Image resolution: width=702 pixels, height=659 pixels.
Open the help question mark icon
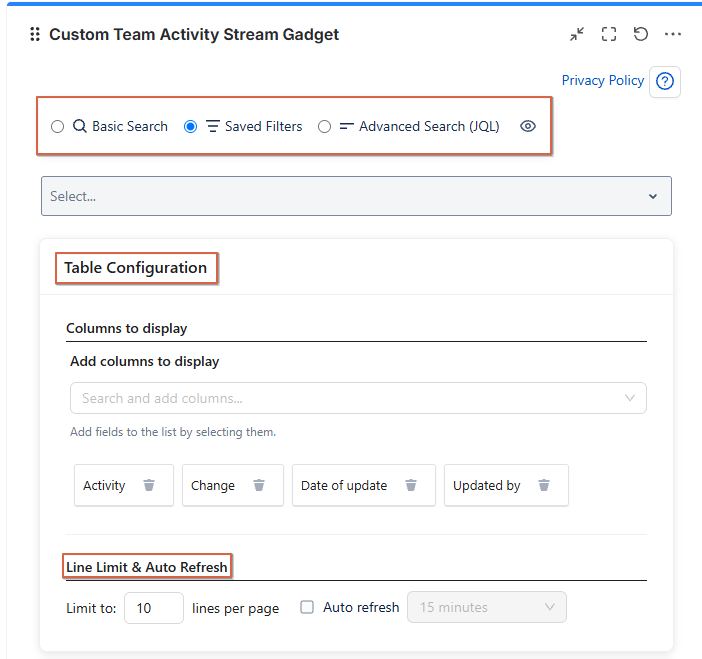665,81
